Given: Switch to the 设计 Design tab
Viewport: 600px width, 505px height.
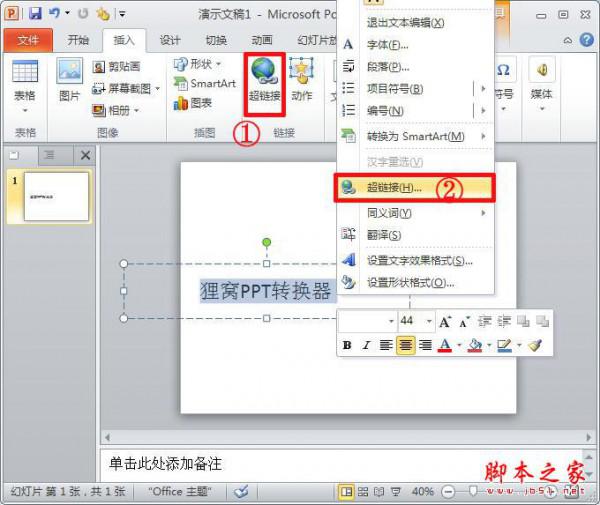Looking at the screenshot, I should (170, 40).
